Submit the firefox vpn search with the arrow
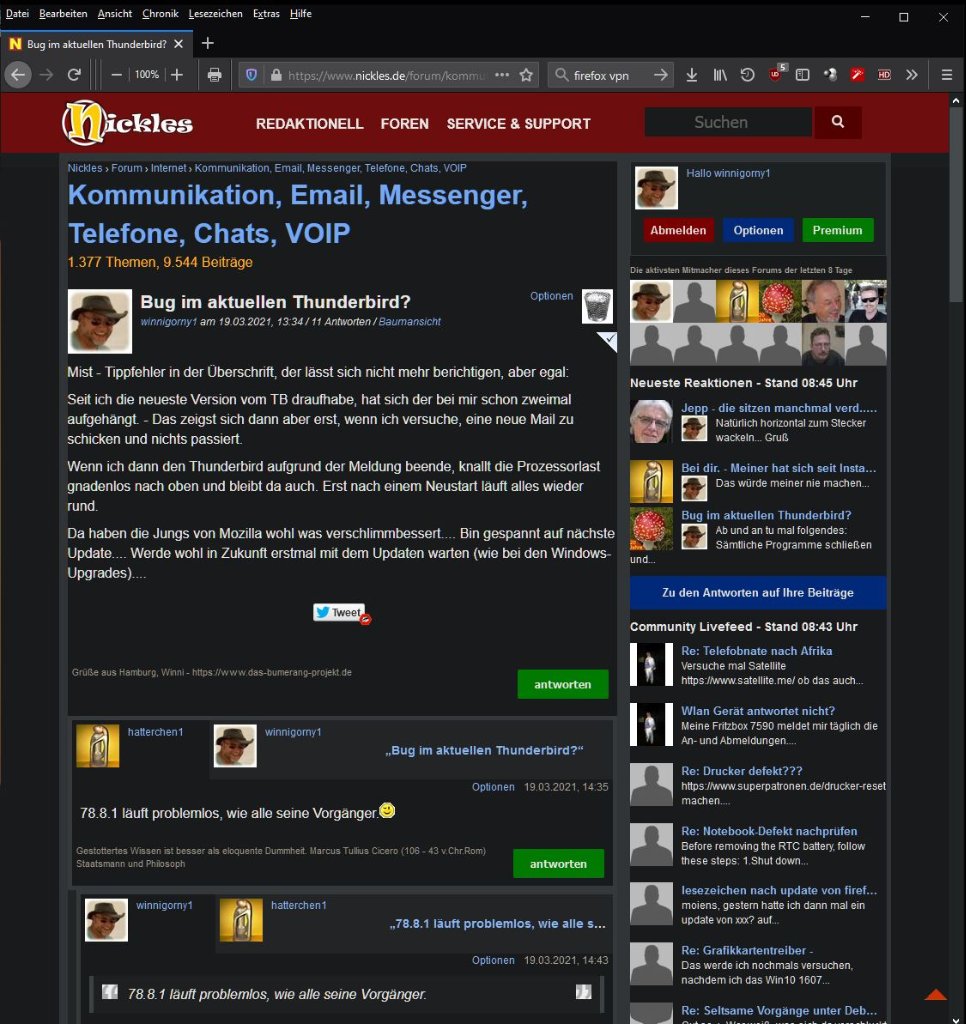This screenshot has height=1024, width=966. [660, 75]
